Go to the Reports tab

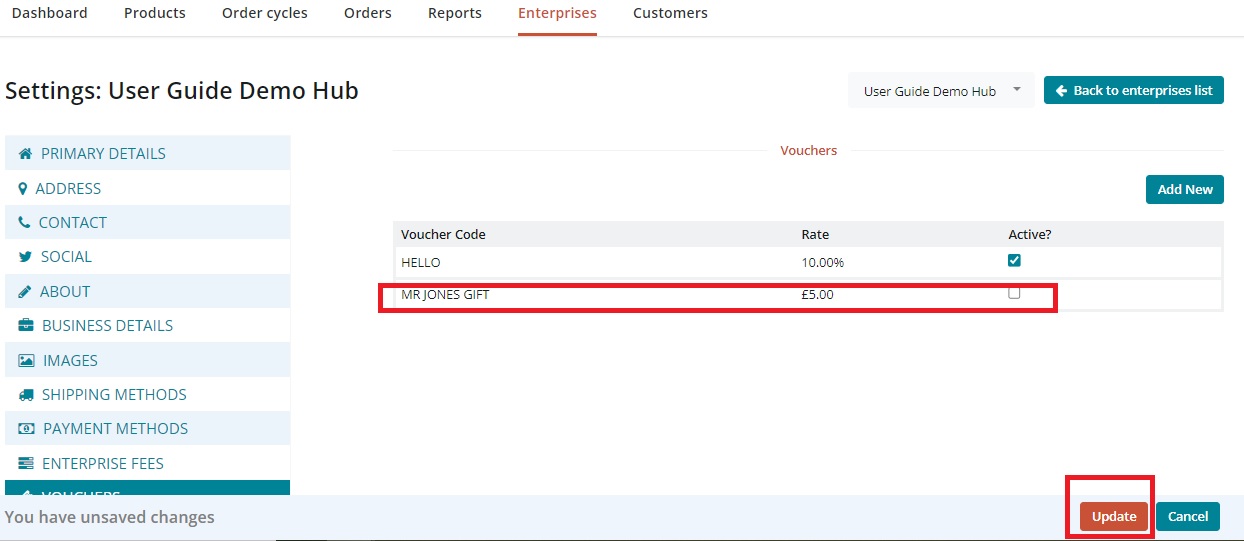tap(454, 14)
